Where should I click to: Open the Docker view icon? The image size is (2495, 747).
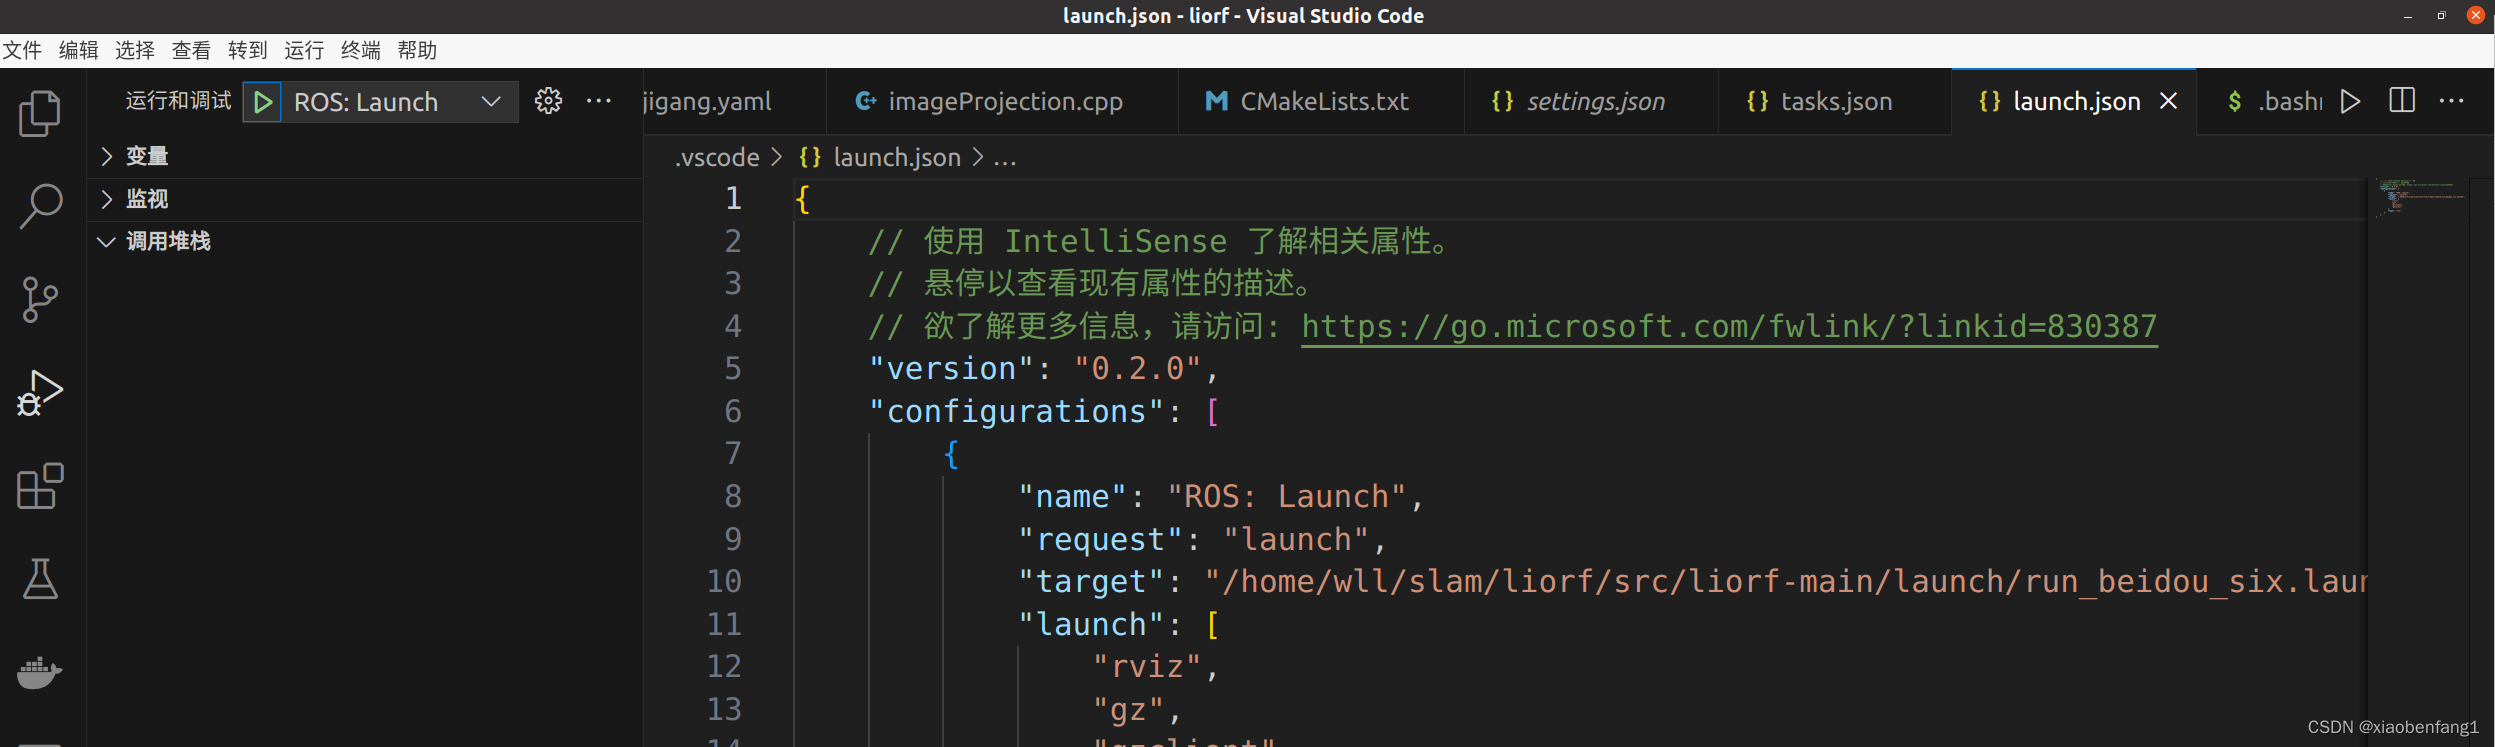(40, 672)
